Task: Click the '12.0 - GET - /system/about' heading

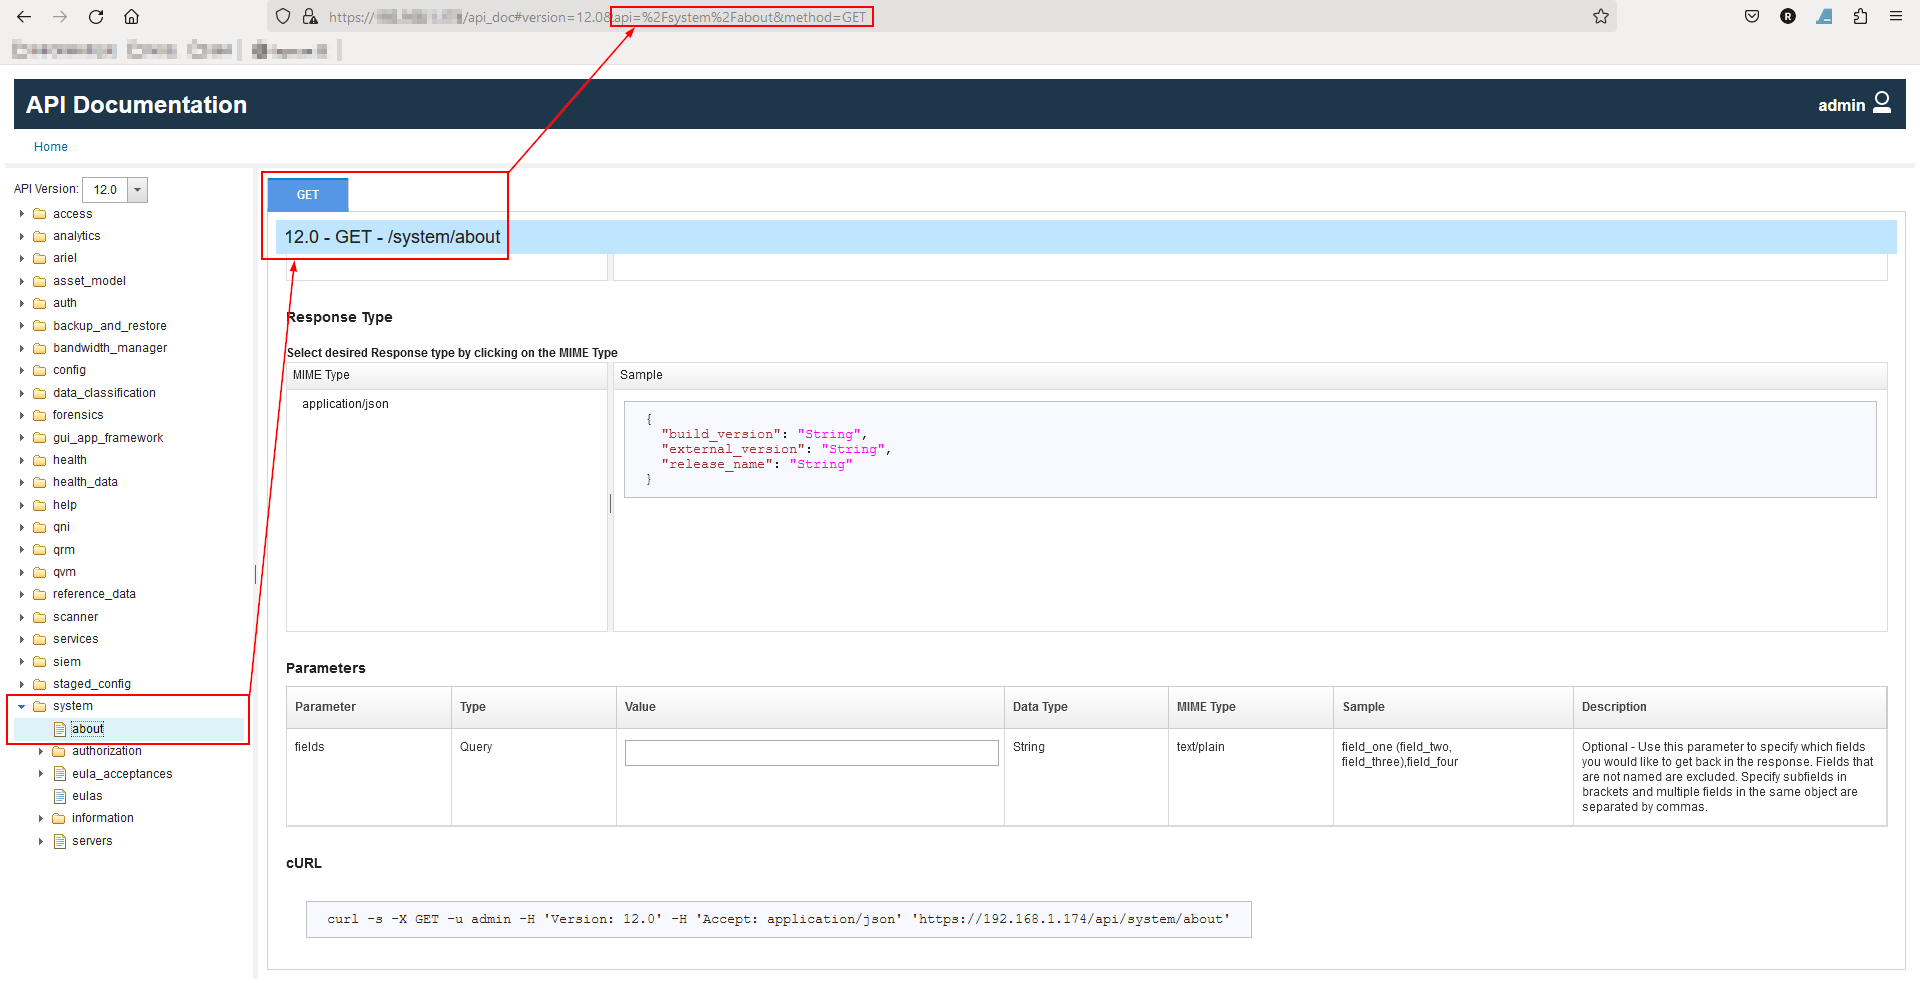Action: pyautogui.click(x=392, y=237)
